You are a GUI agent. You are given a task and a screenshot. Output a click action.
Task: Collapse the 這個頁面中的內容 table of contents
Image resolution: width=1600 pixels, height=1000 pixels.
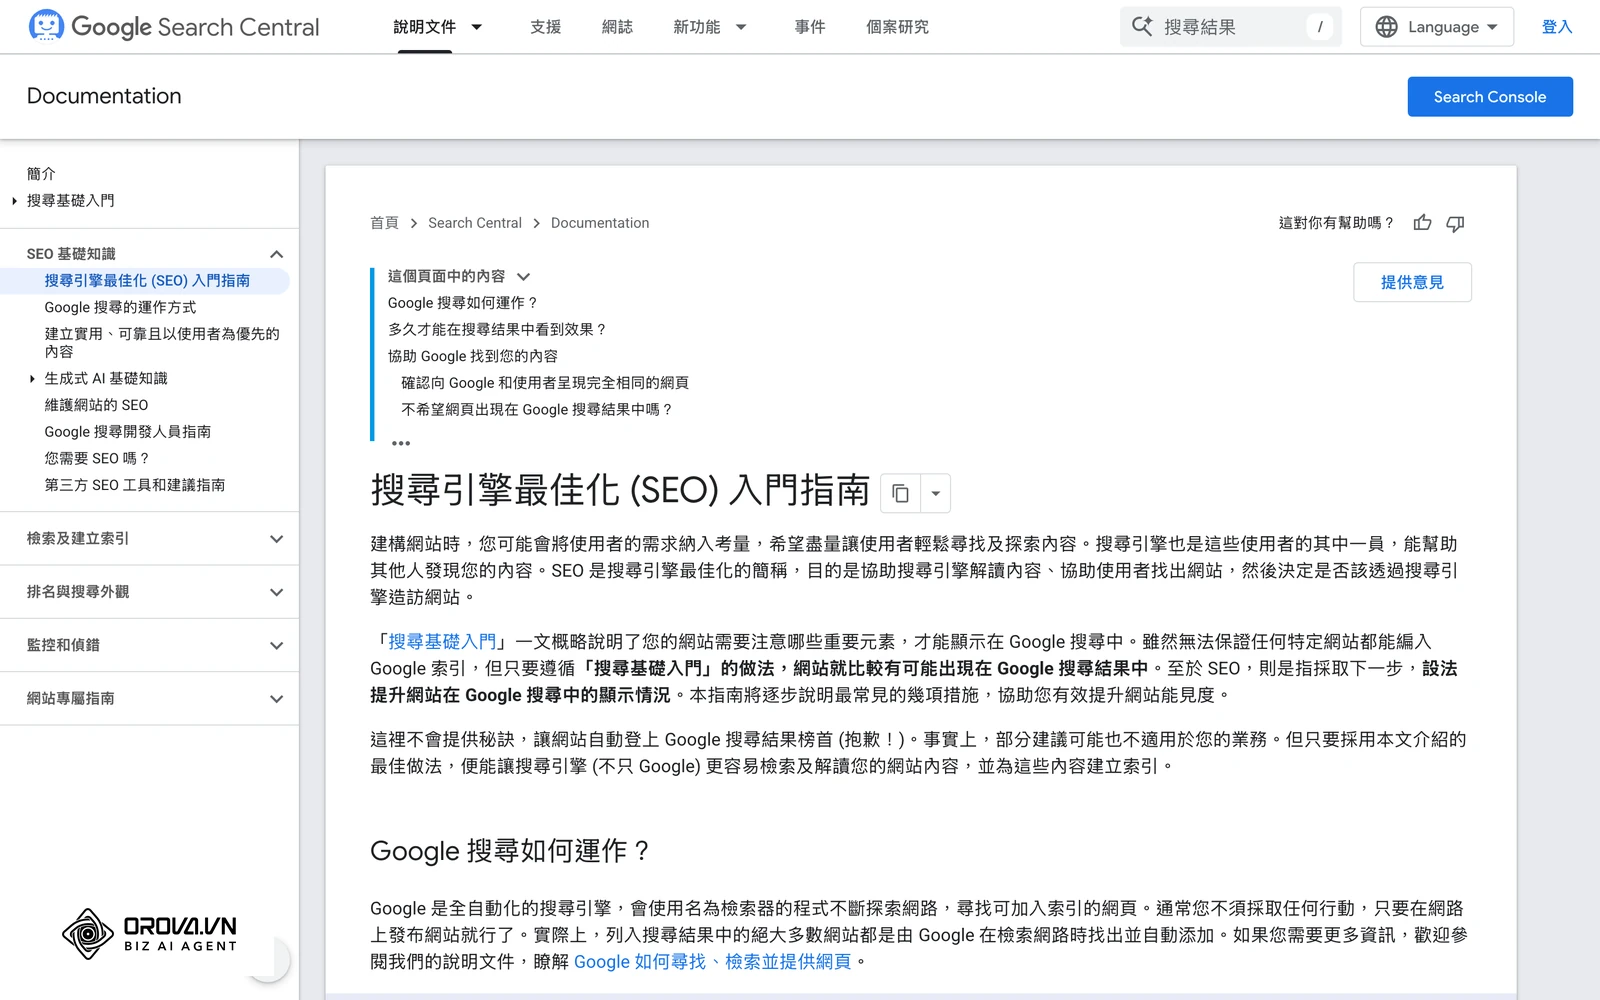coord(523,277)
